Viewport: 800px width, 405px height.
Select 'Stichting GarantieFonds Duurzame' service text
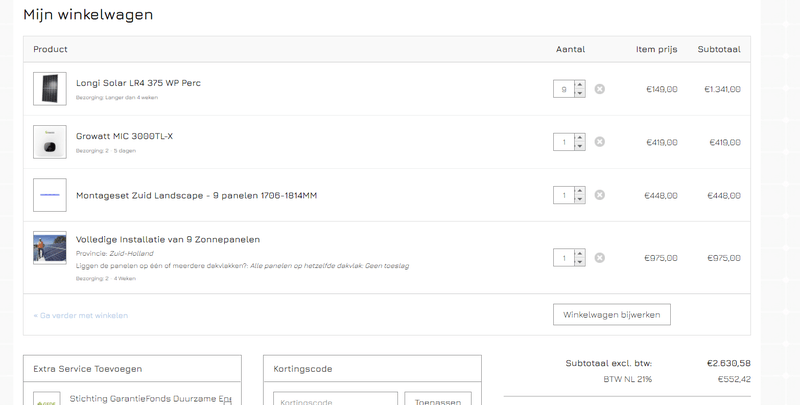click(x=150, y=399)
